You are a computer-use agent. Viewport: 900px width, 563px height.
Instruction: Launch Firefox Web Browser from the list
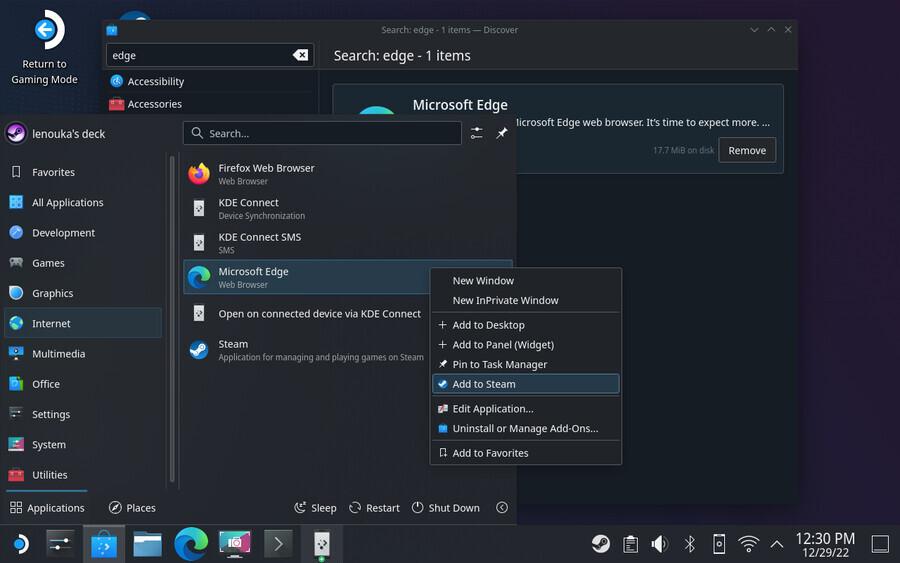[348, 174]
